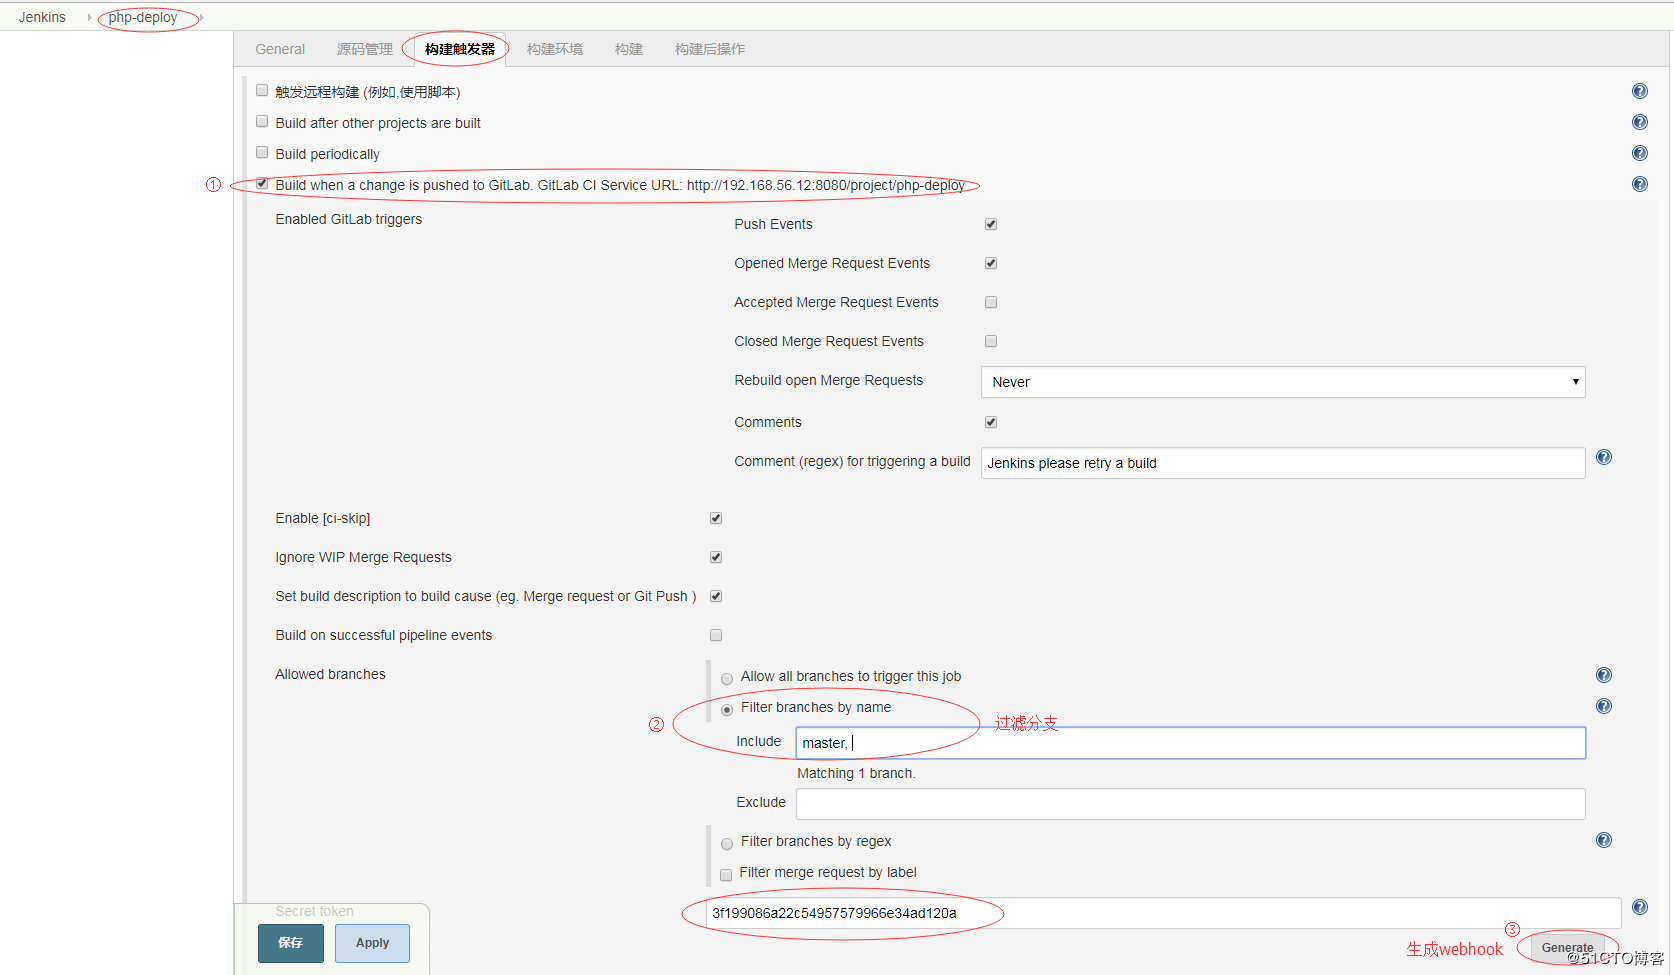Switch to the General tab
This screenshot has height=975, width=1674.
280,49
